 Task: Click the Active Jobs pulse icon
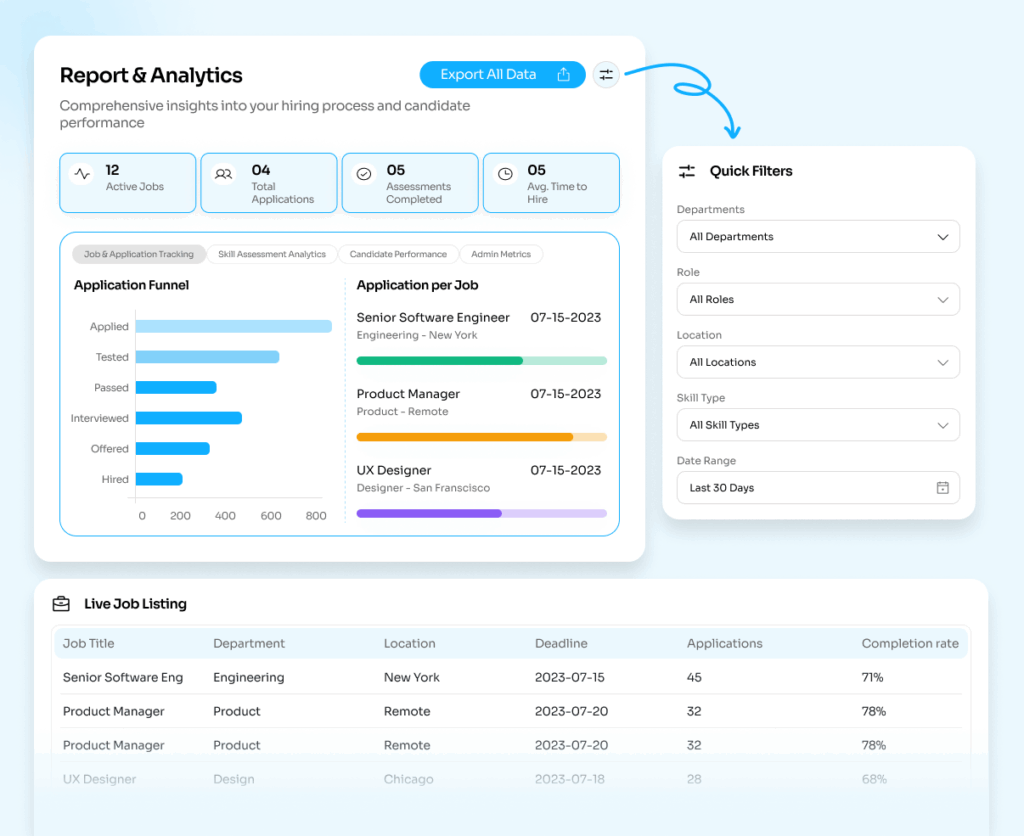point(82,174)
